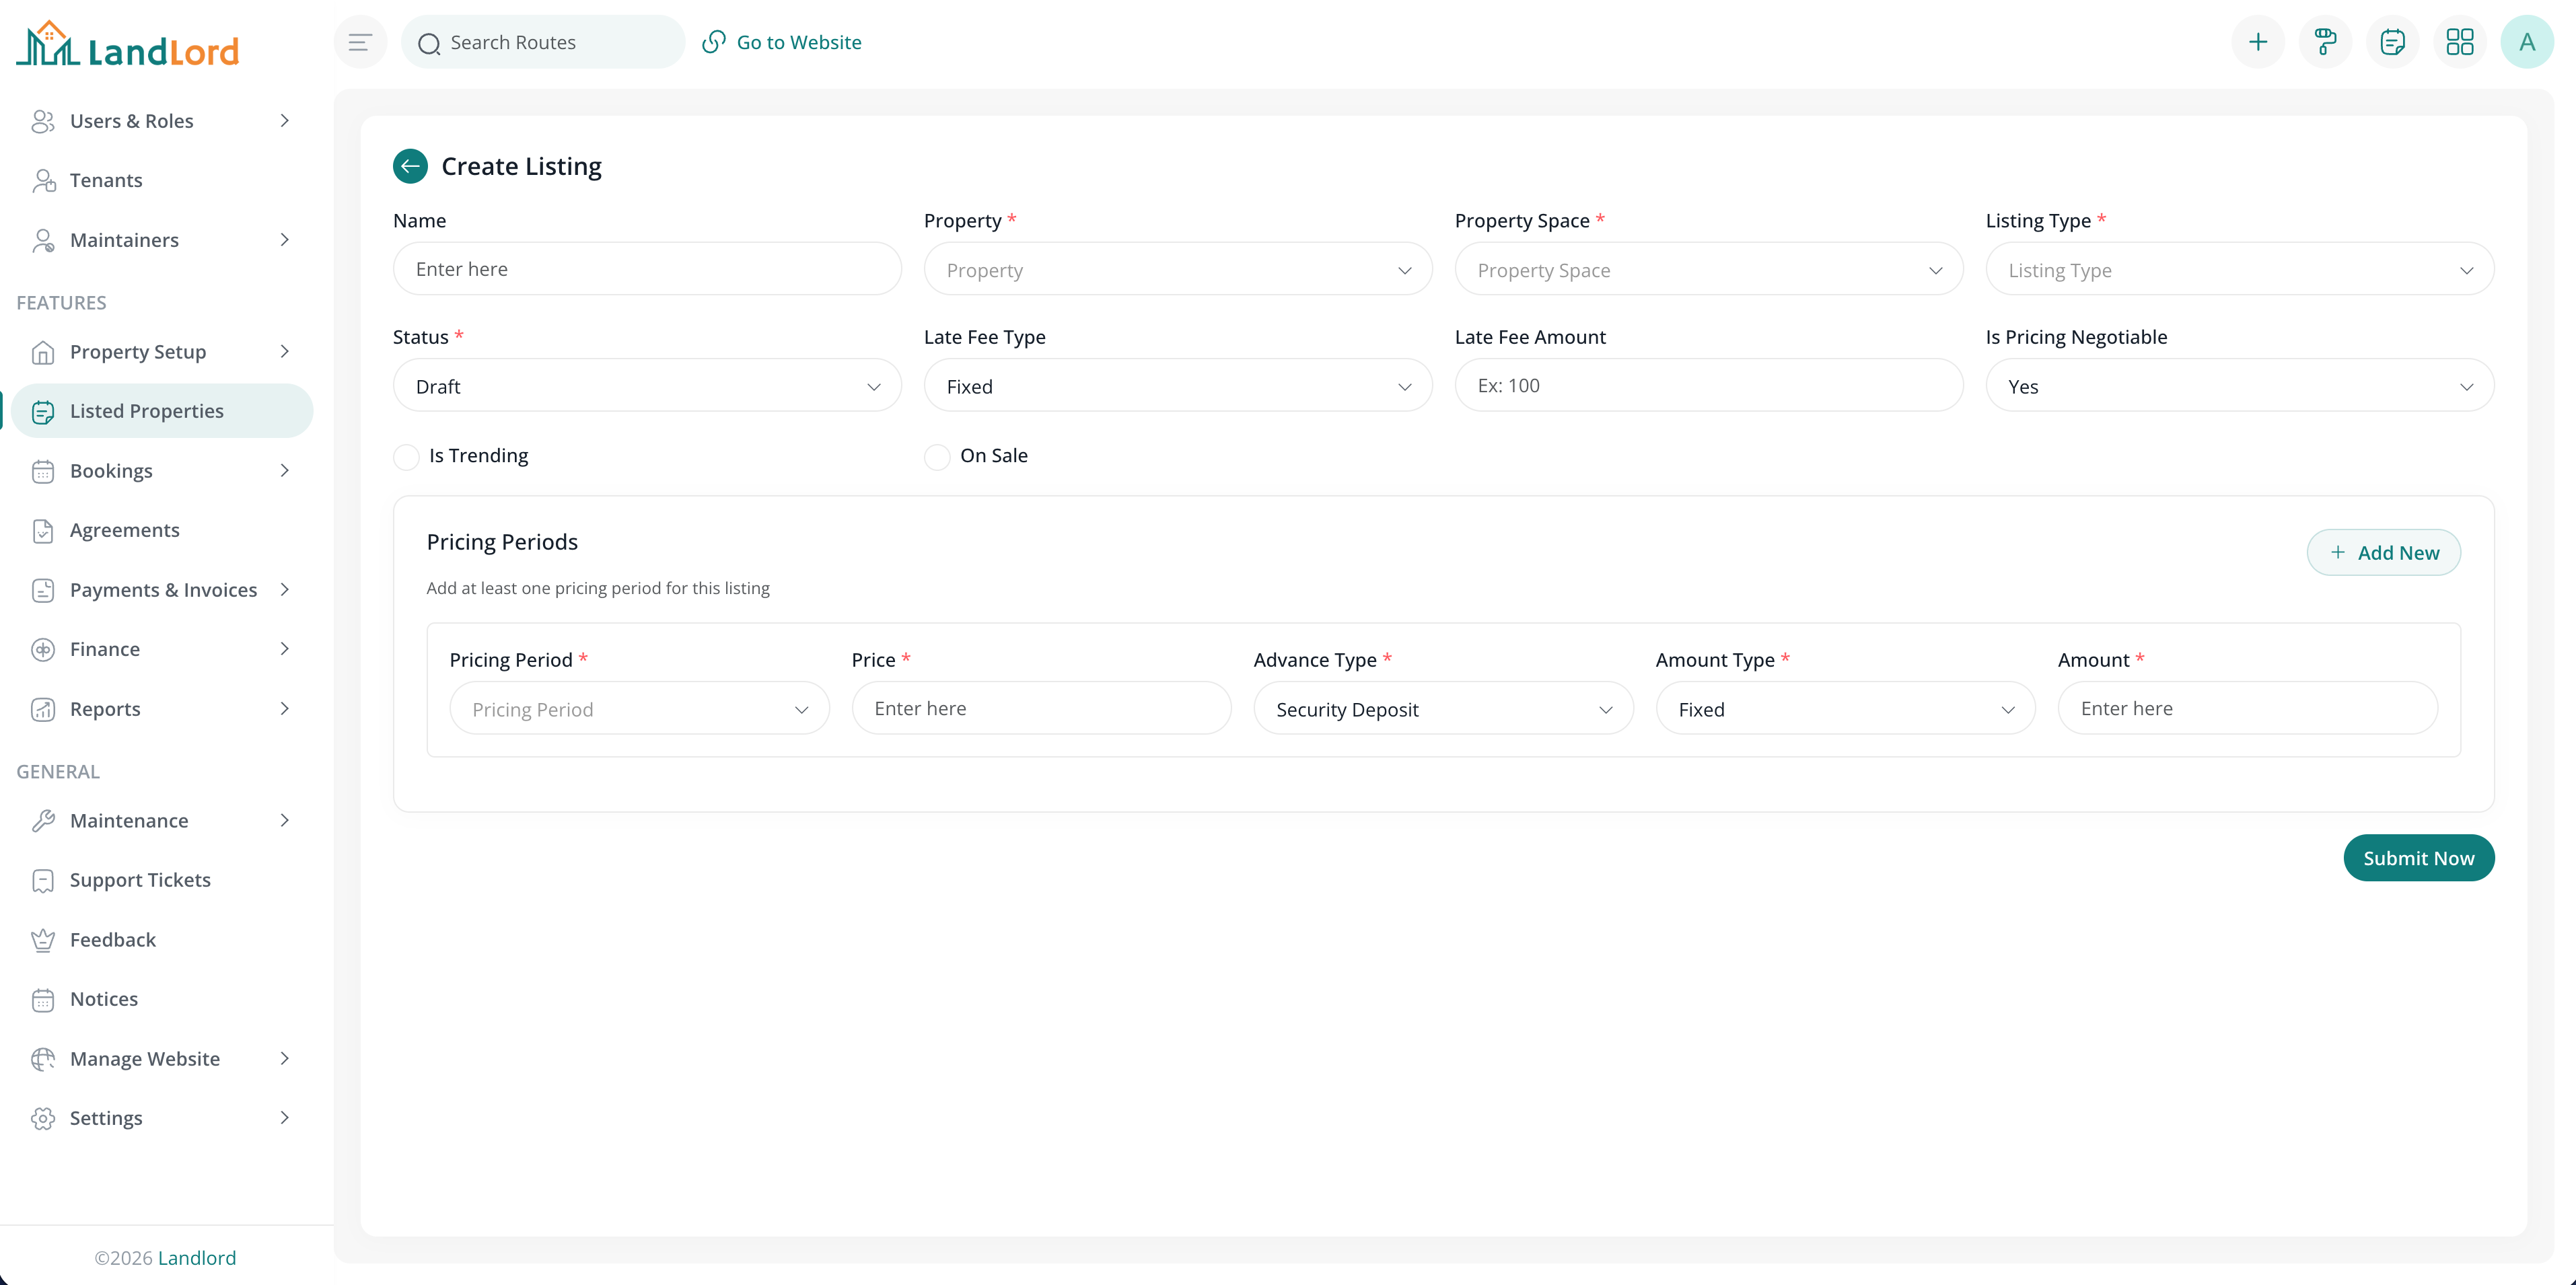This screenshot has width=2576, height=1285.
Task: Click the Feedback sidebar icon
Action: pos(44,939)
